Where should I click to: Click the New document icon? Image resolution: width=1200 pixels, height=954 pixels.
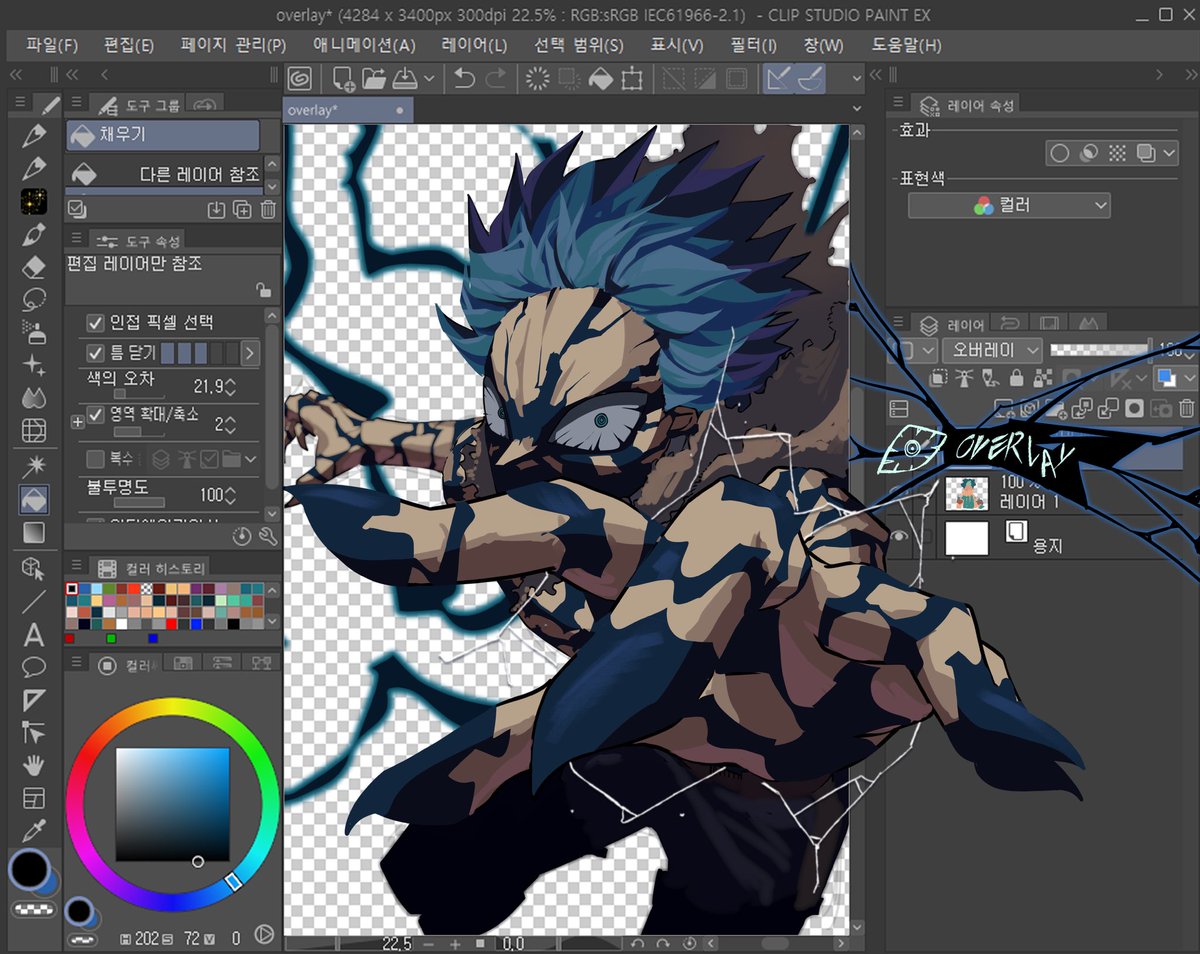click(x=344, y=78)
